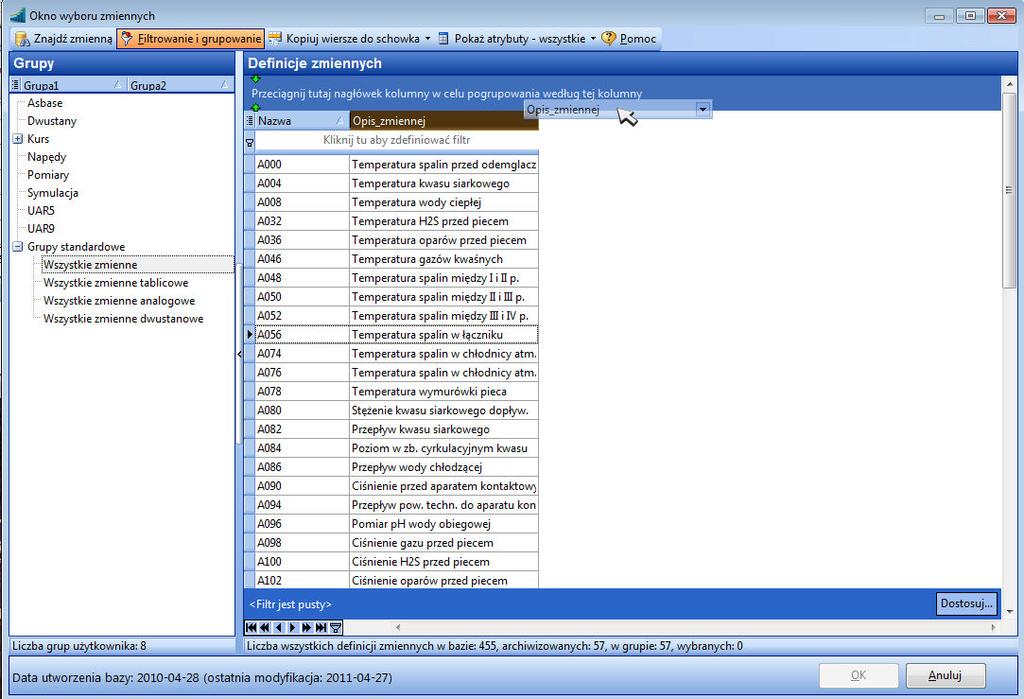The height and width of the screenshot is (699, 1024).
Task: Select the Napędy group
Action: (46, 157)
